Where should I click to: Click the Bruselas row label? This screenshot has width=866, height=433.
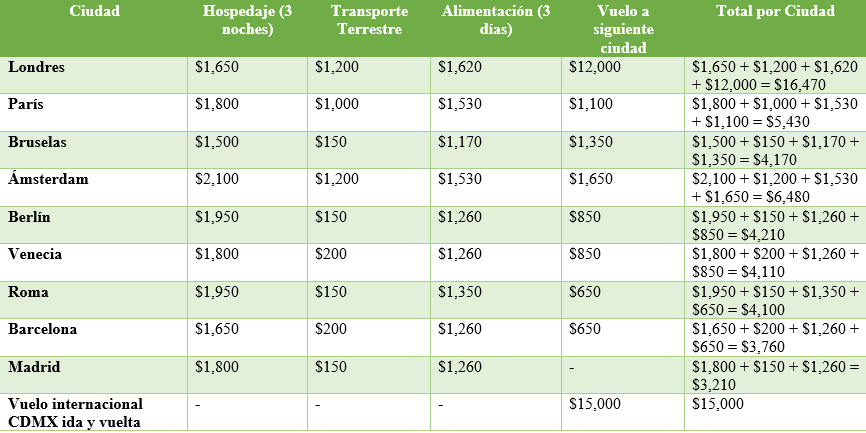pyautogui.click(x=37, y=143)
